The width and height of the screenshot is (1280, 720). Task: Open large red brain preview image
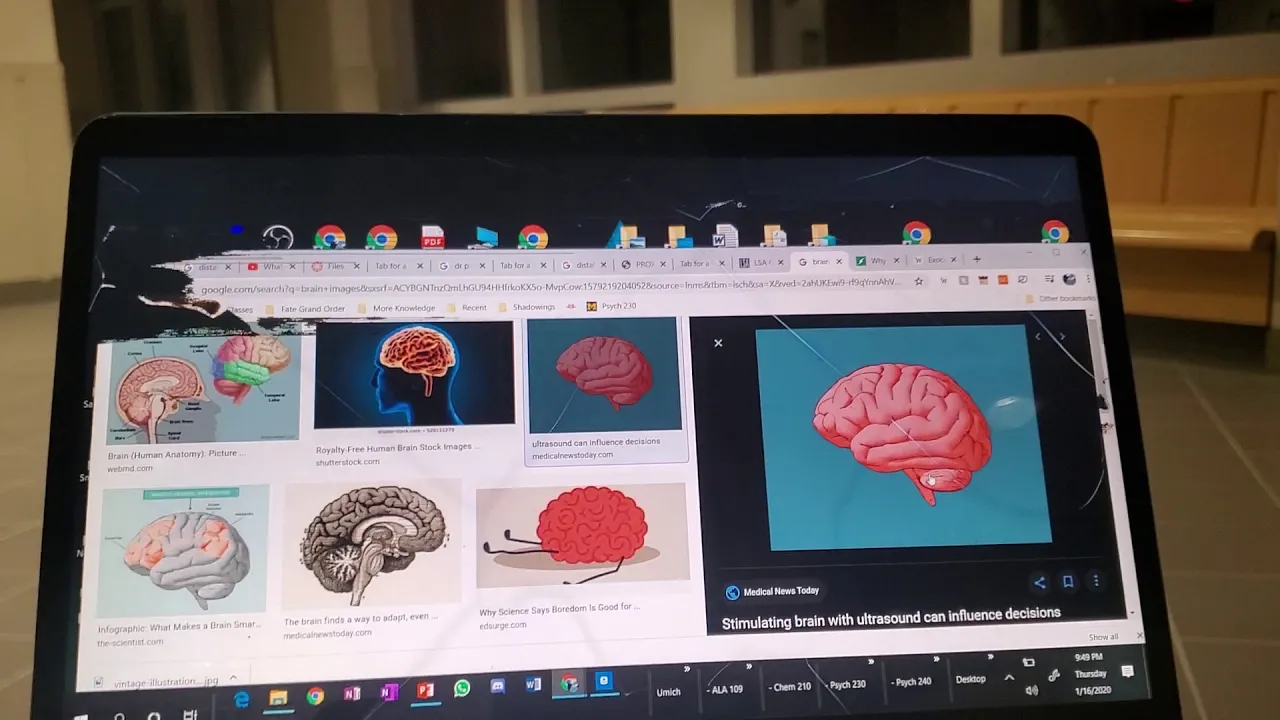903,437
